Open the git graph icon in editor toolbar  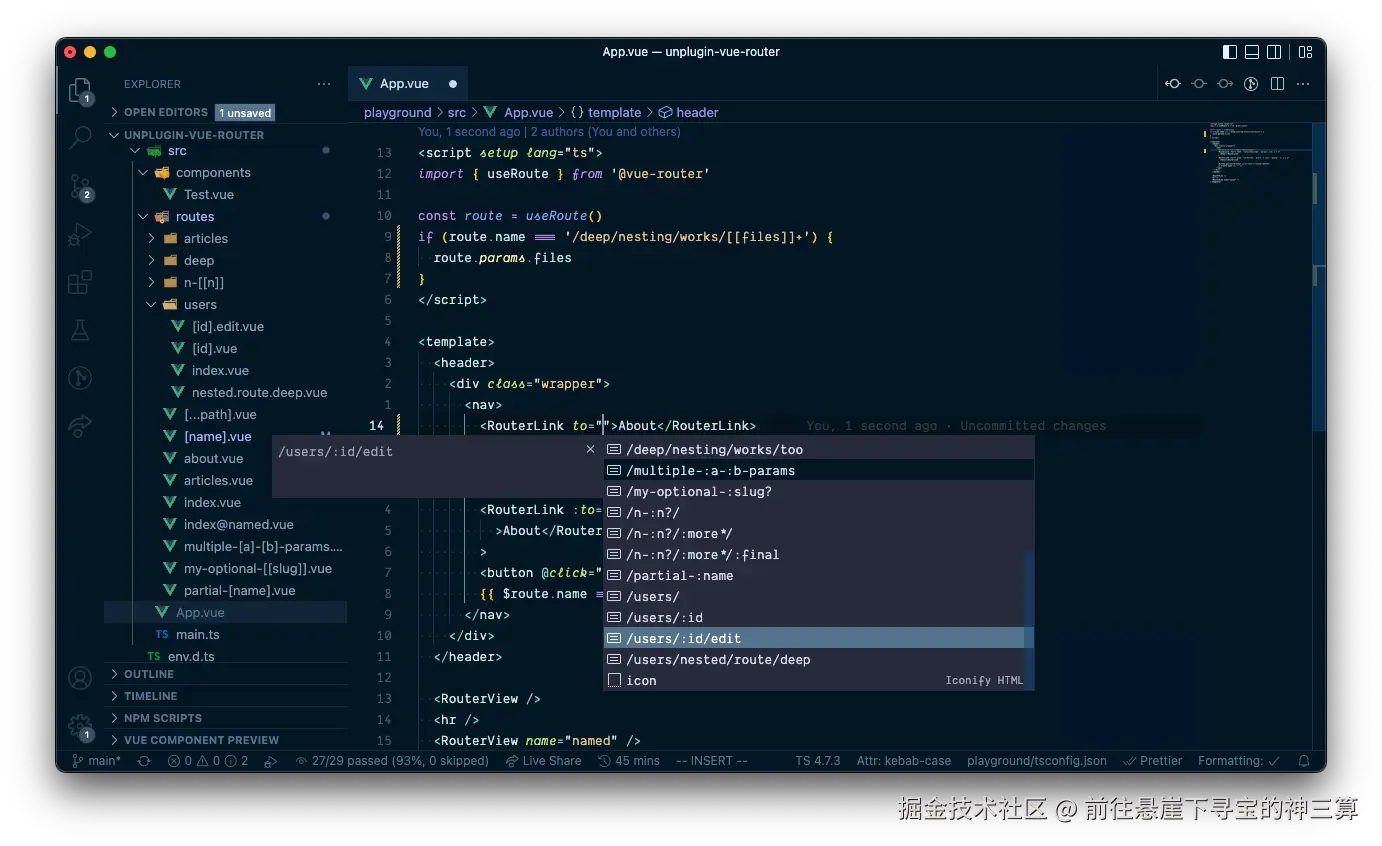pos(1251,84)
